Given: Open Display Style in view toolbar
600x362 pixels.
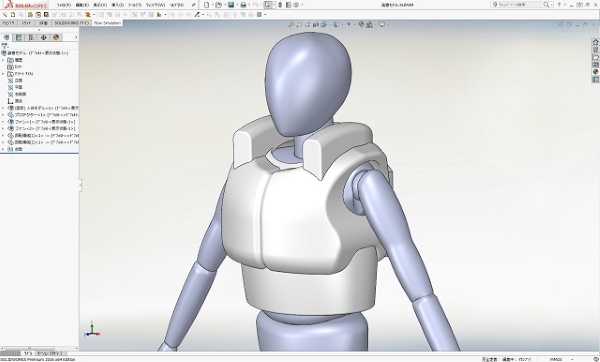Looking at the screenshot, I should point(336,24).
